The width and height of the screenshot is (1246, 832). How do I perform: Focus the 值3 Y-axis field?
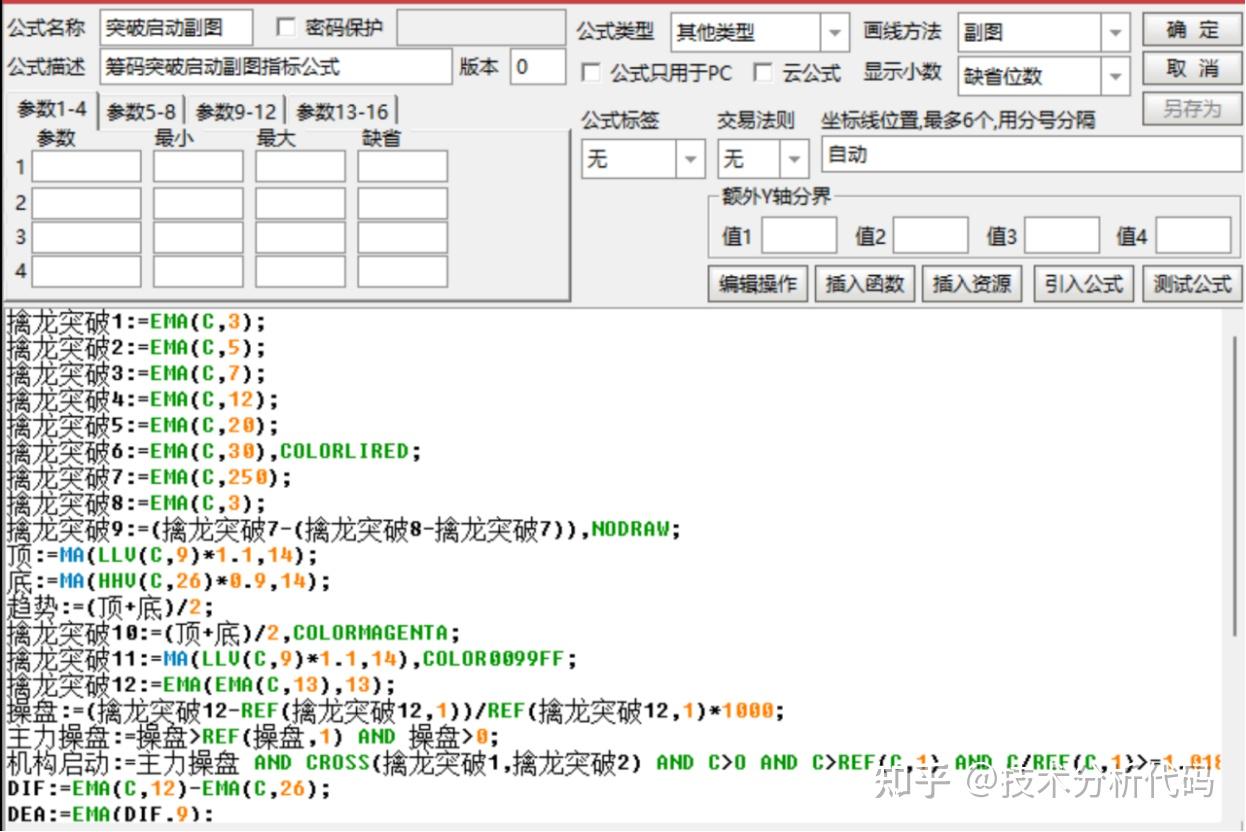(1062, 235)
